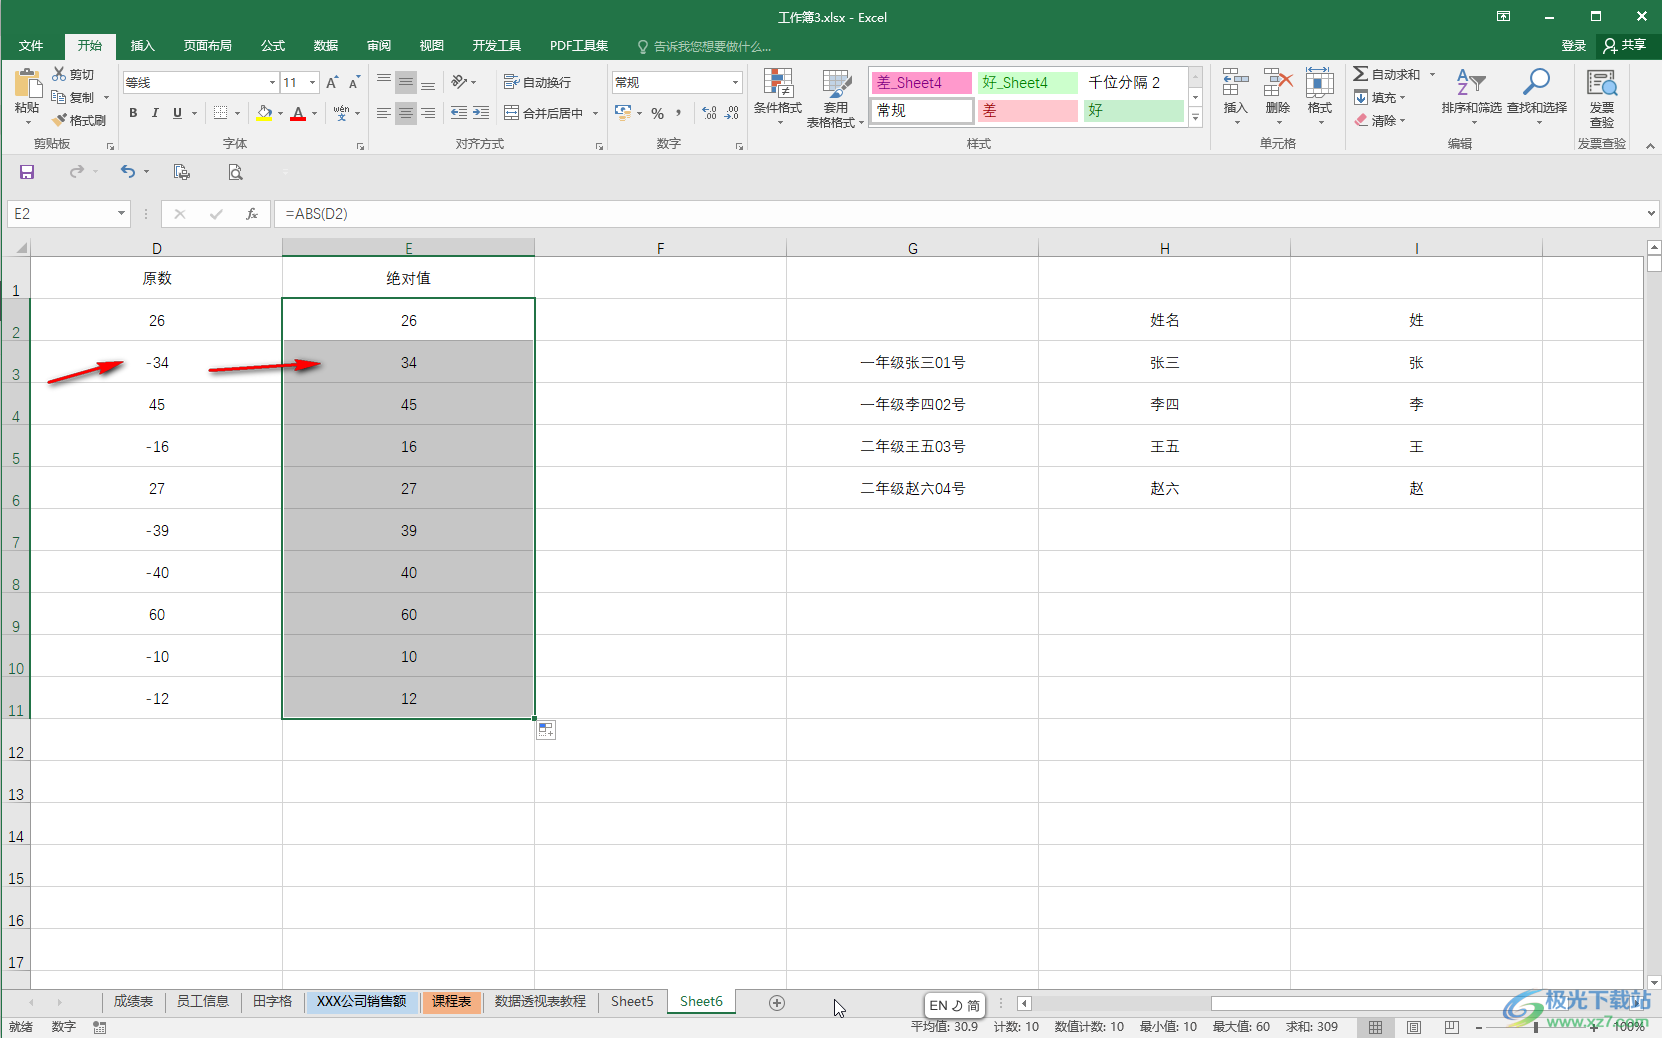Toggle center horizontal alignment
The height and width of the screenshot is (1038, 1662).
click(406, 113)
